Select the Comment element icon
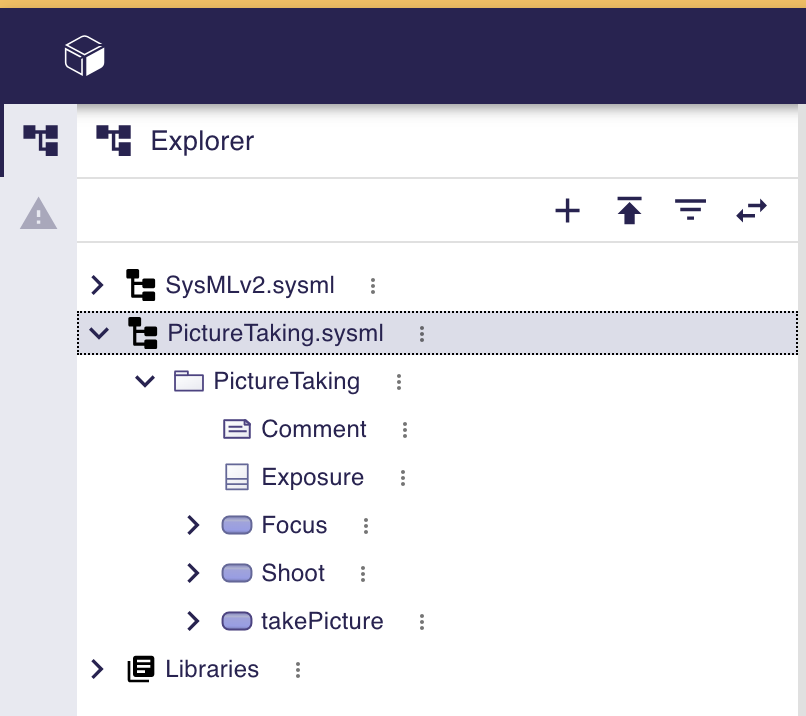 click(236, 428)
